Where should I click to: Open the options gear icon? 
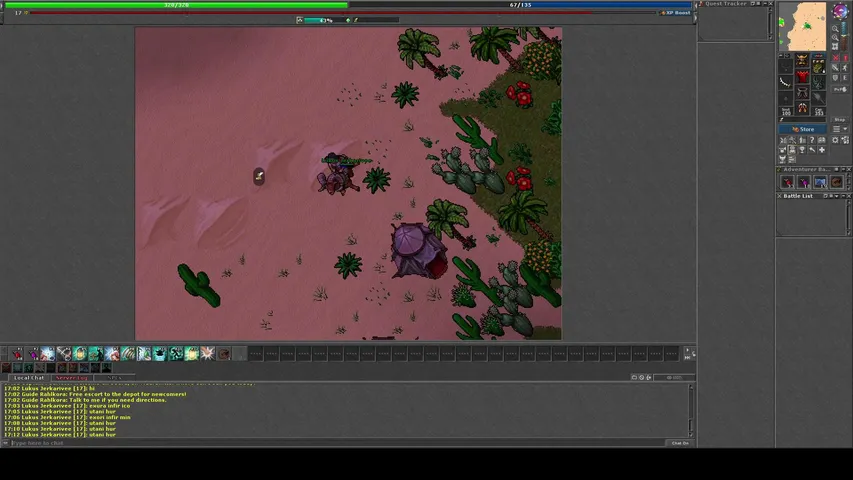[835, 140]
